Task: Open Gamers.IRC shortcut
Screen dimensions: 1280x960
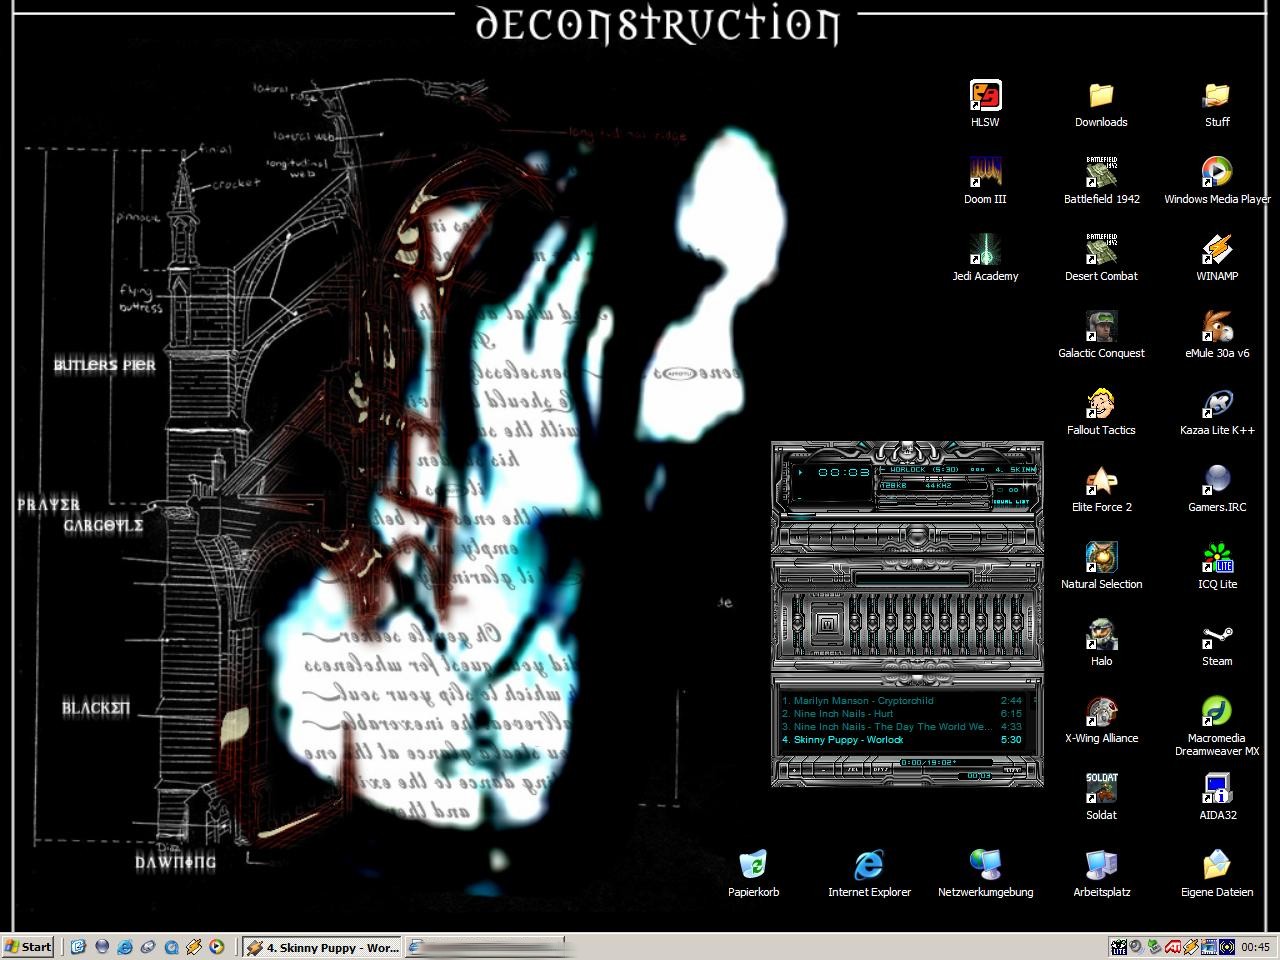Action: tap(1217, 489)
